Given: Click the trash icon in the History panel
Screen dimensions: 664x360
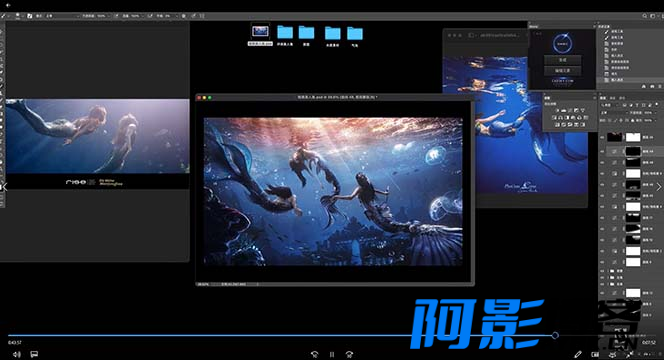Looking at the screenshot, I should [659, 86].
